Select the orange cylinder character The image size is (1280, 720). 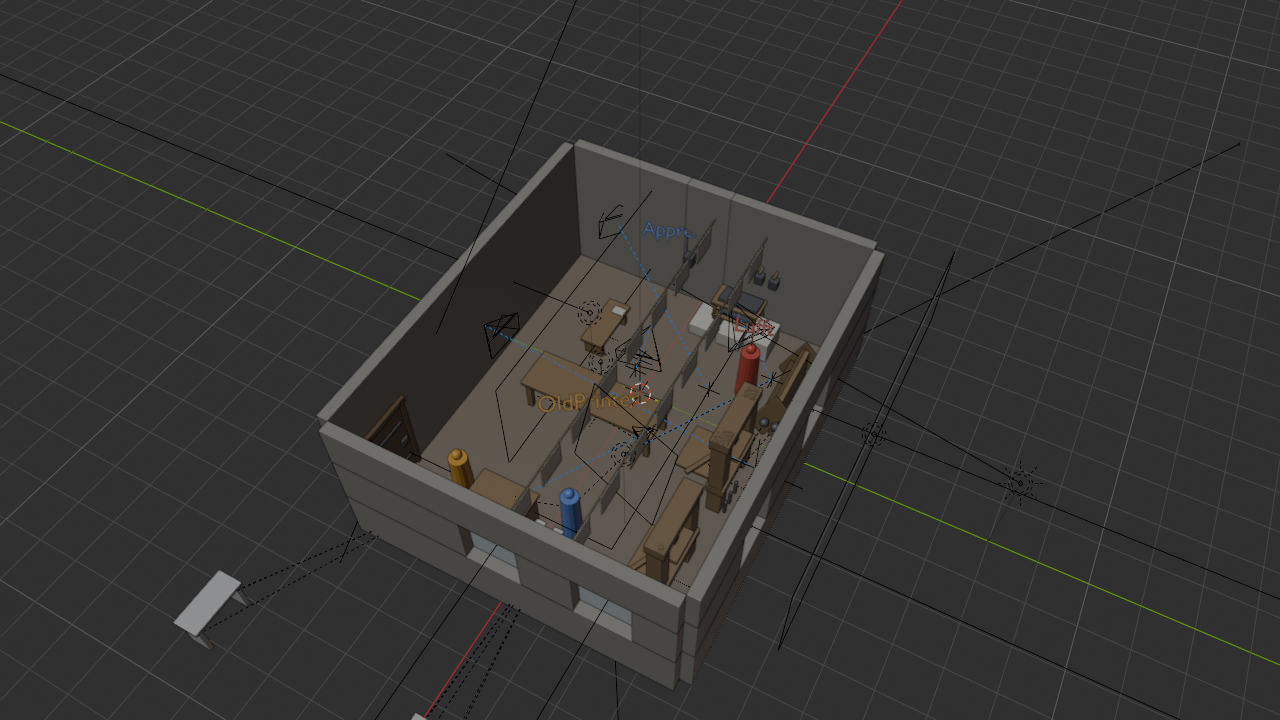tap(460, 468)
